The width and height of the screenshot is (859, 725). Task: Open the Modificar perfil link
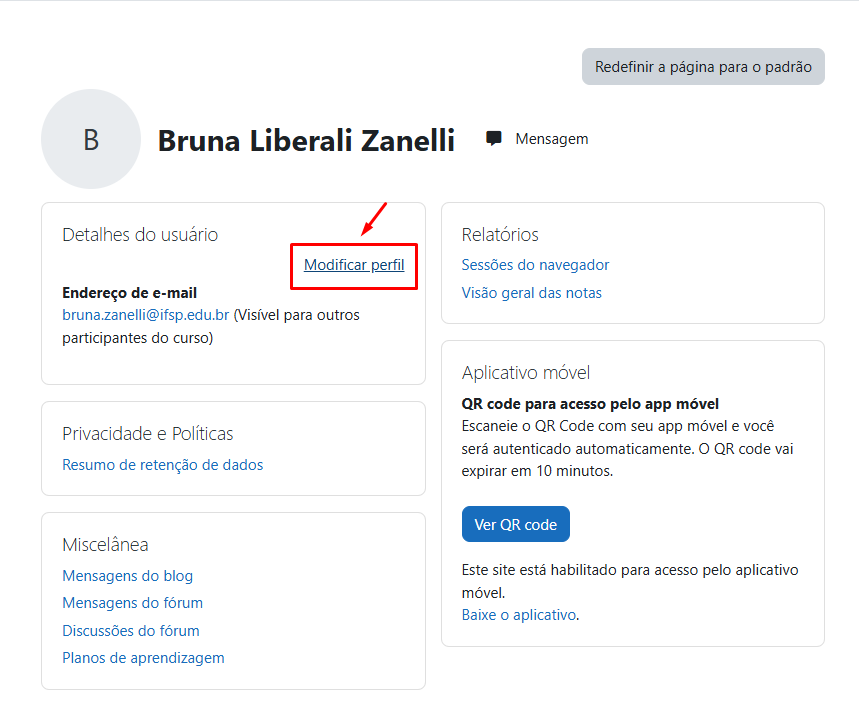(354, 265)
